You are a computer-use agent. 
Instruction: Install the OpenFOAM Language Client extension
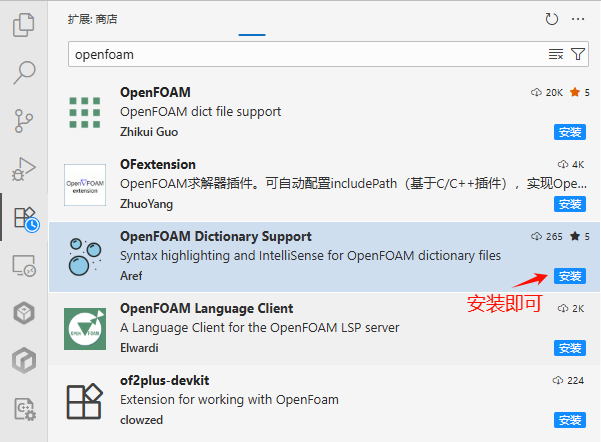pyautogui.click(x=569, y=348)
